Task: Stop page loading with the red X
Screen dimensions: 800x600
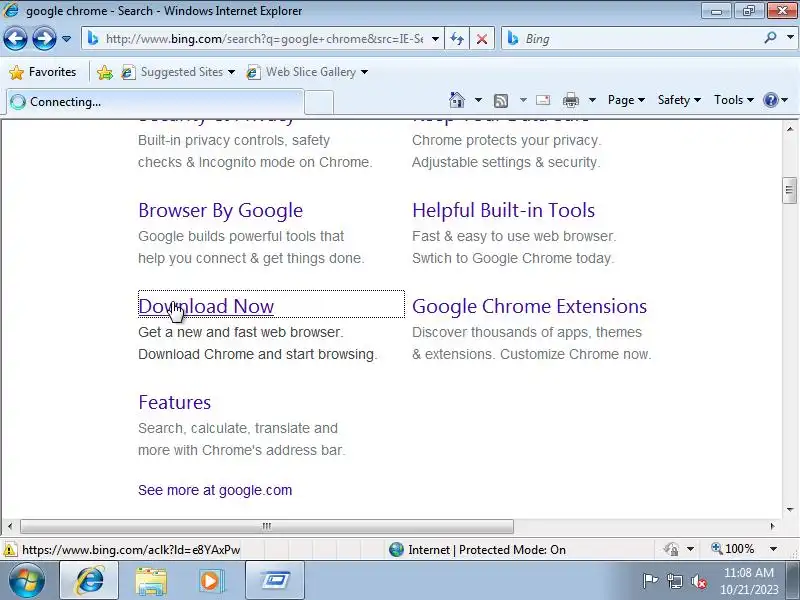Action: tap(482, 39)
